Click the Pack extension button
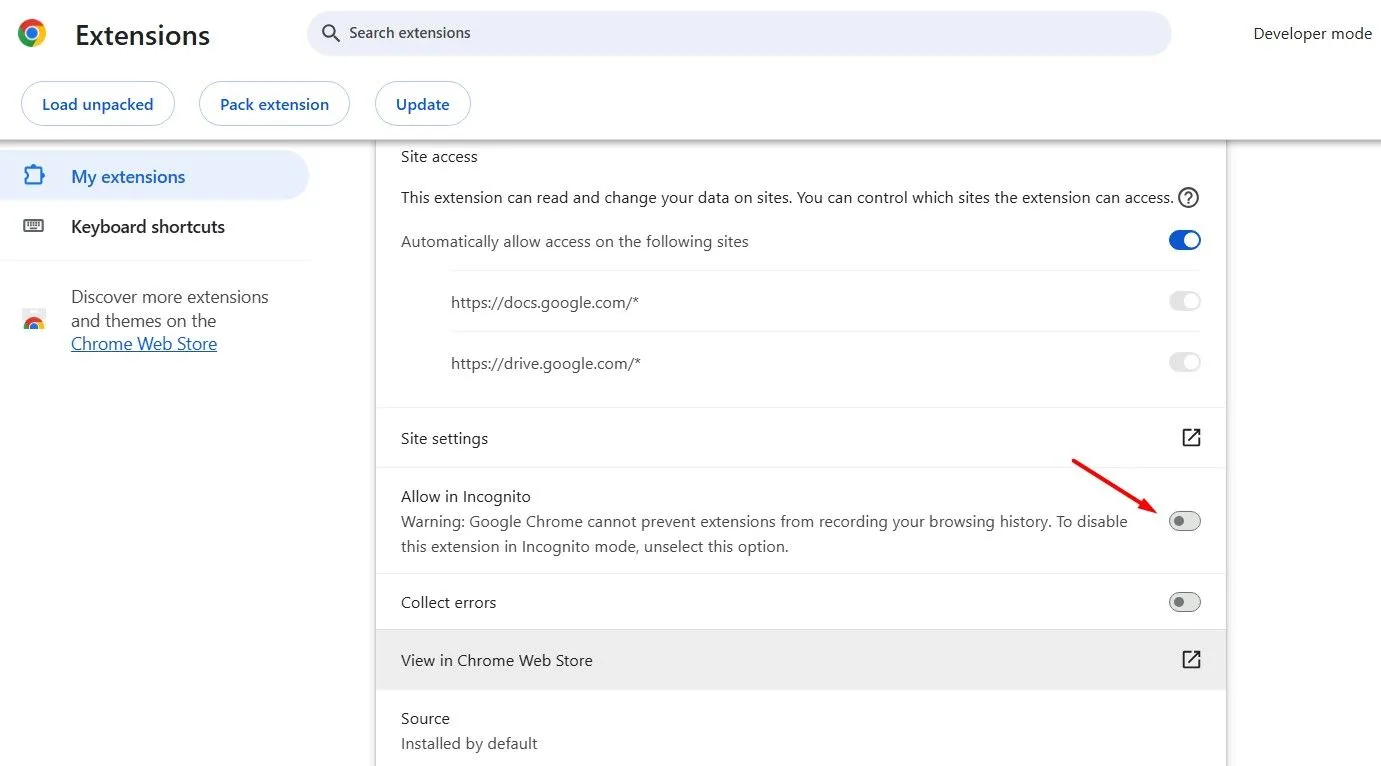The image size is (1381, 766). 274,103
